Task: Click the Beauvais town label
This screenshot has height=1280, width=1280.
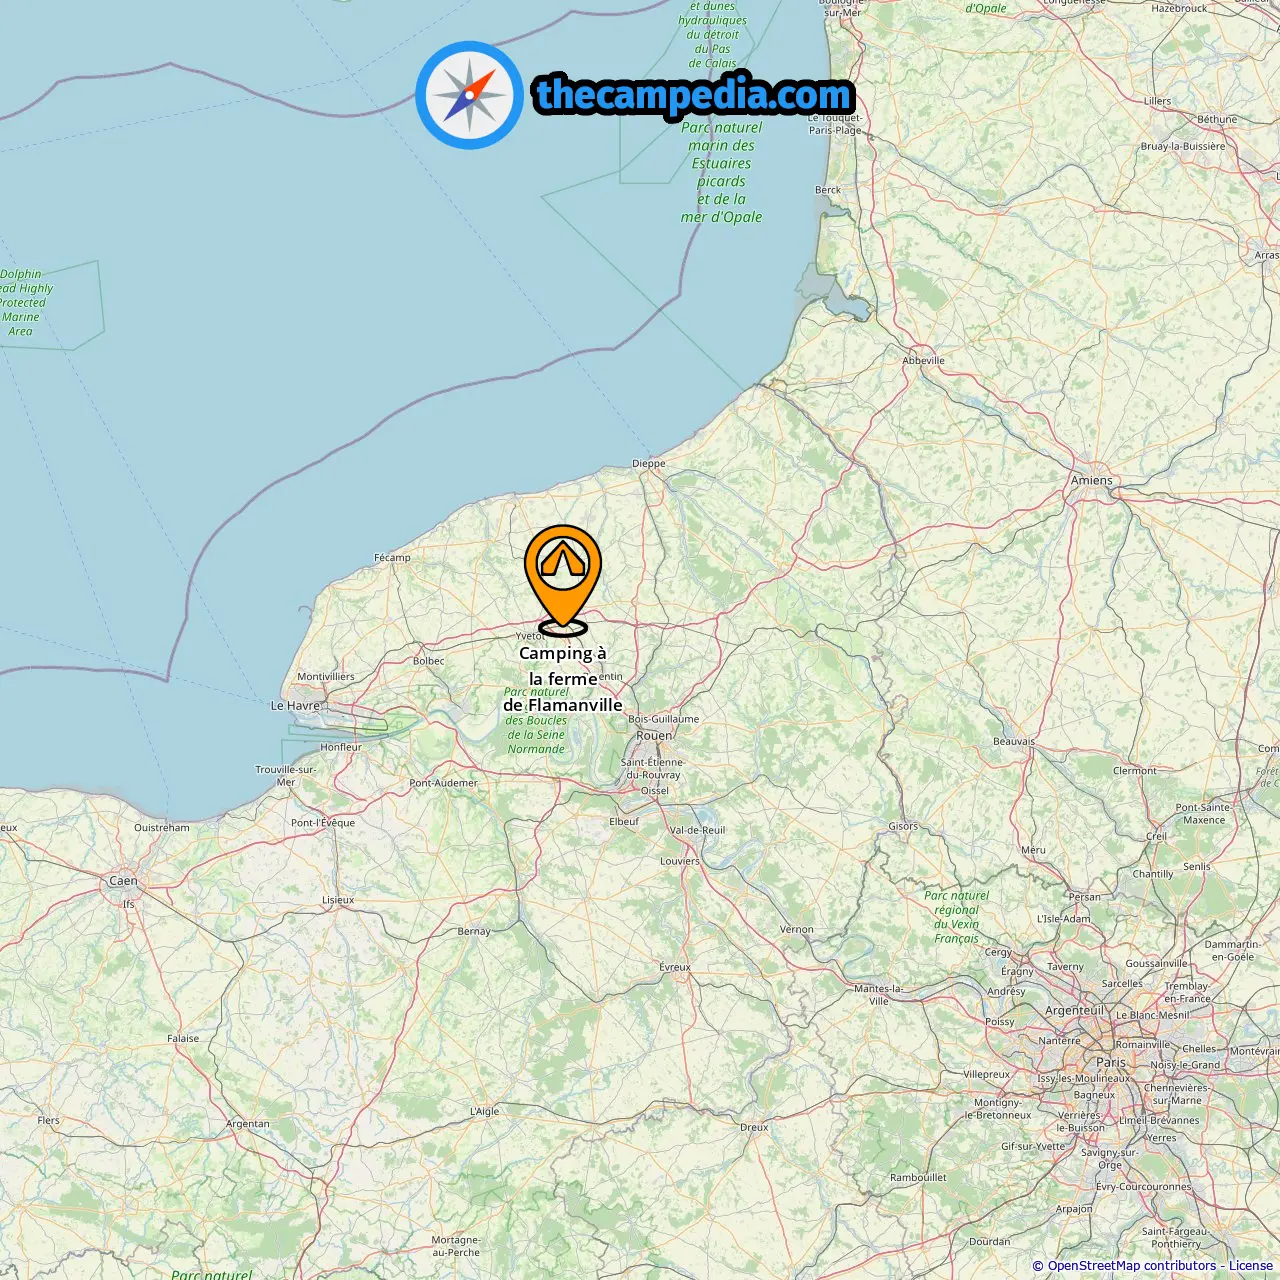Action: tap(1014, 742)
